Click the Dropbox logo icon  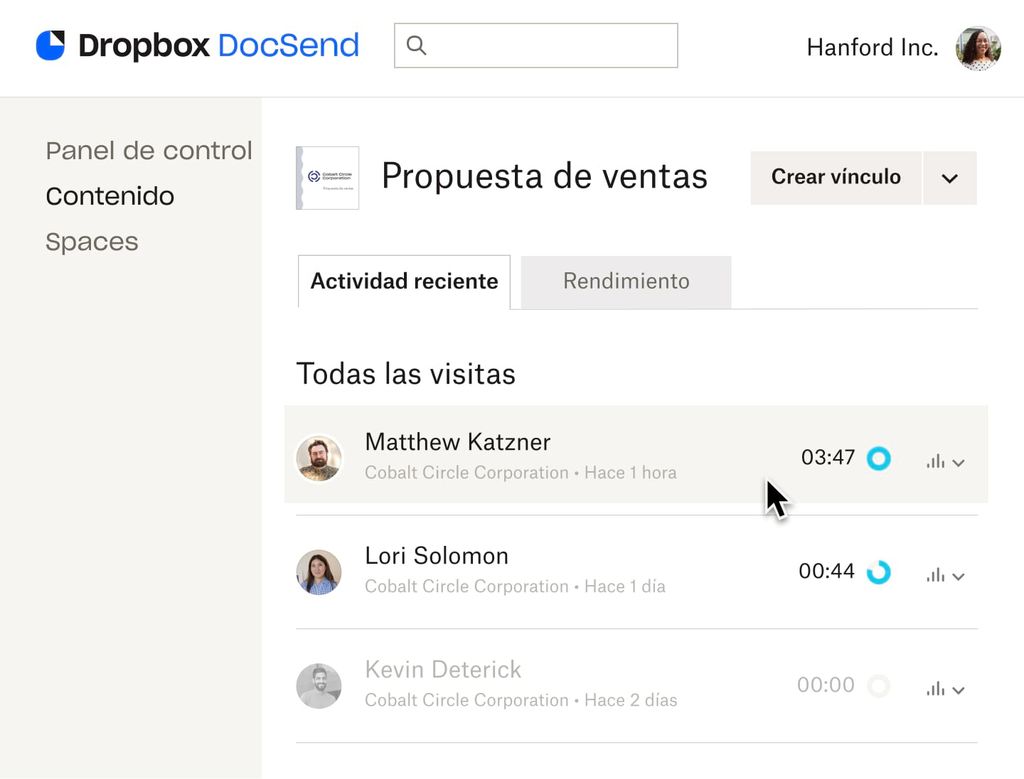click(x=53, y=44)
